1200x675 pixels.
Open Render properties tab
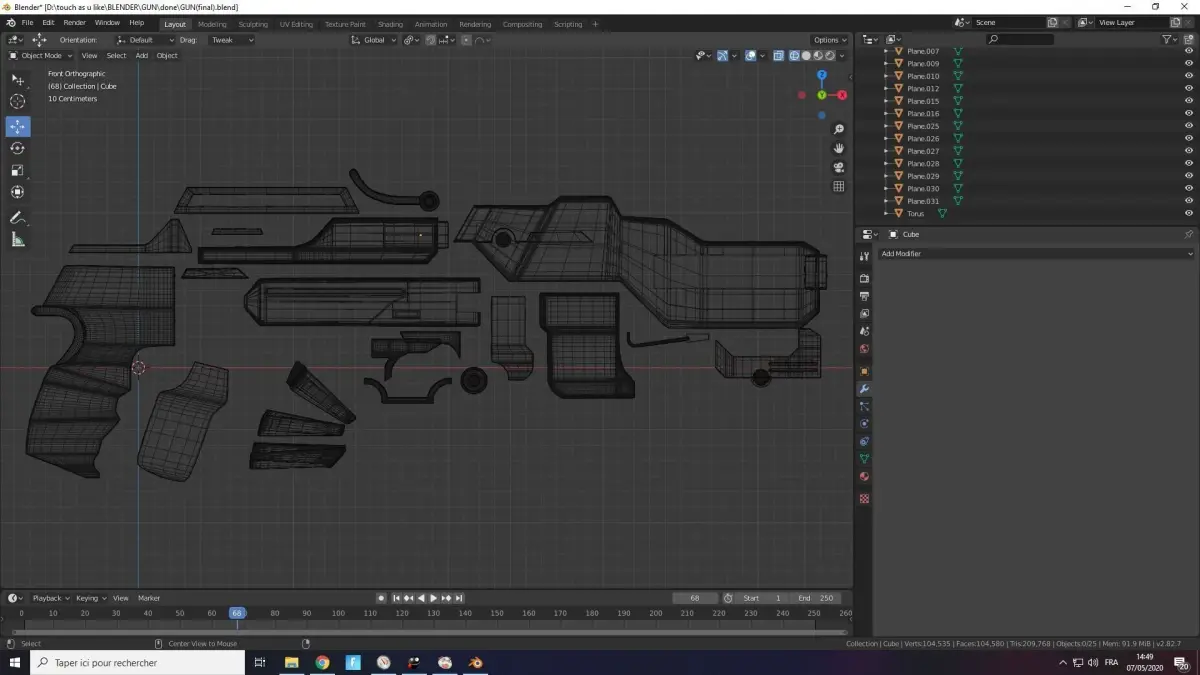865,279
